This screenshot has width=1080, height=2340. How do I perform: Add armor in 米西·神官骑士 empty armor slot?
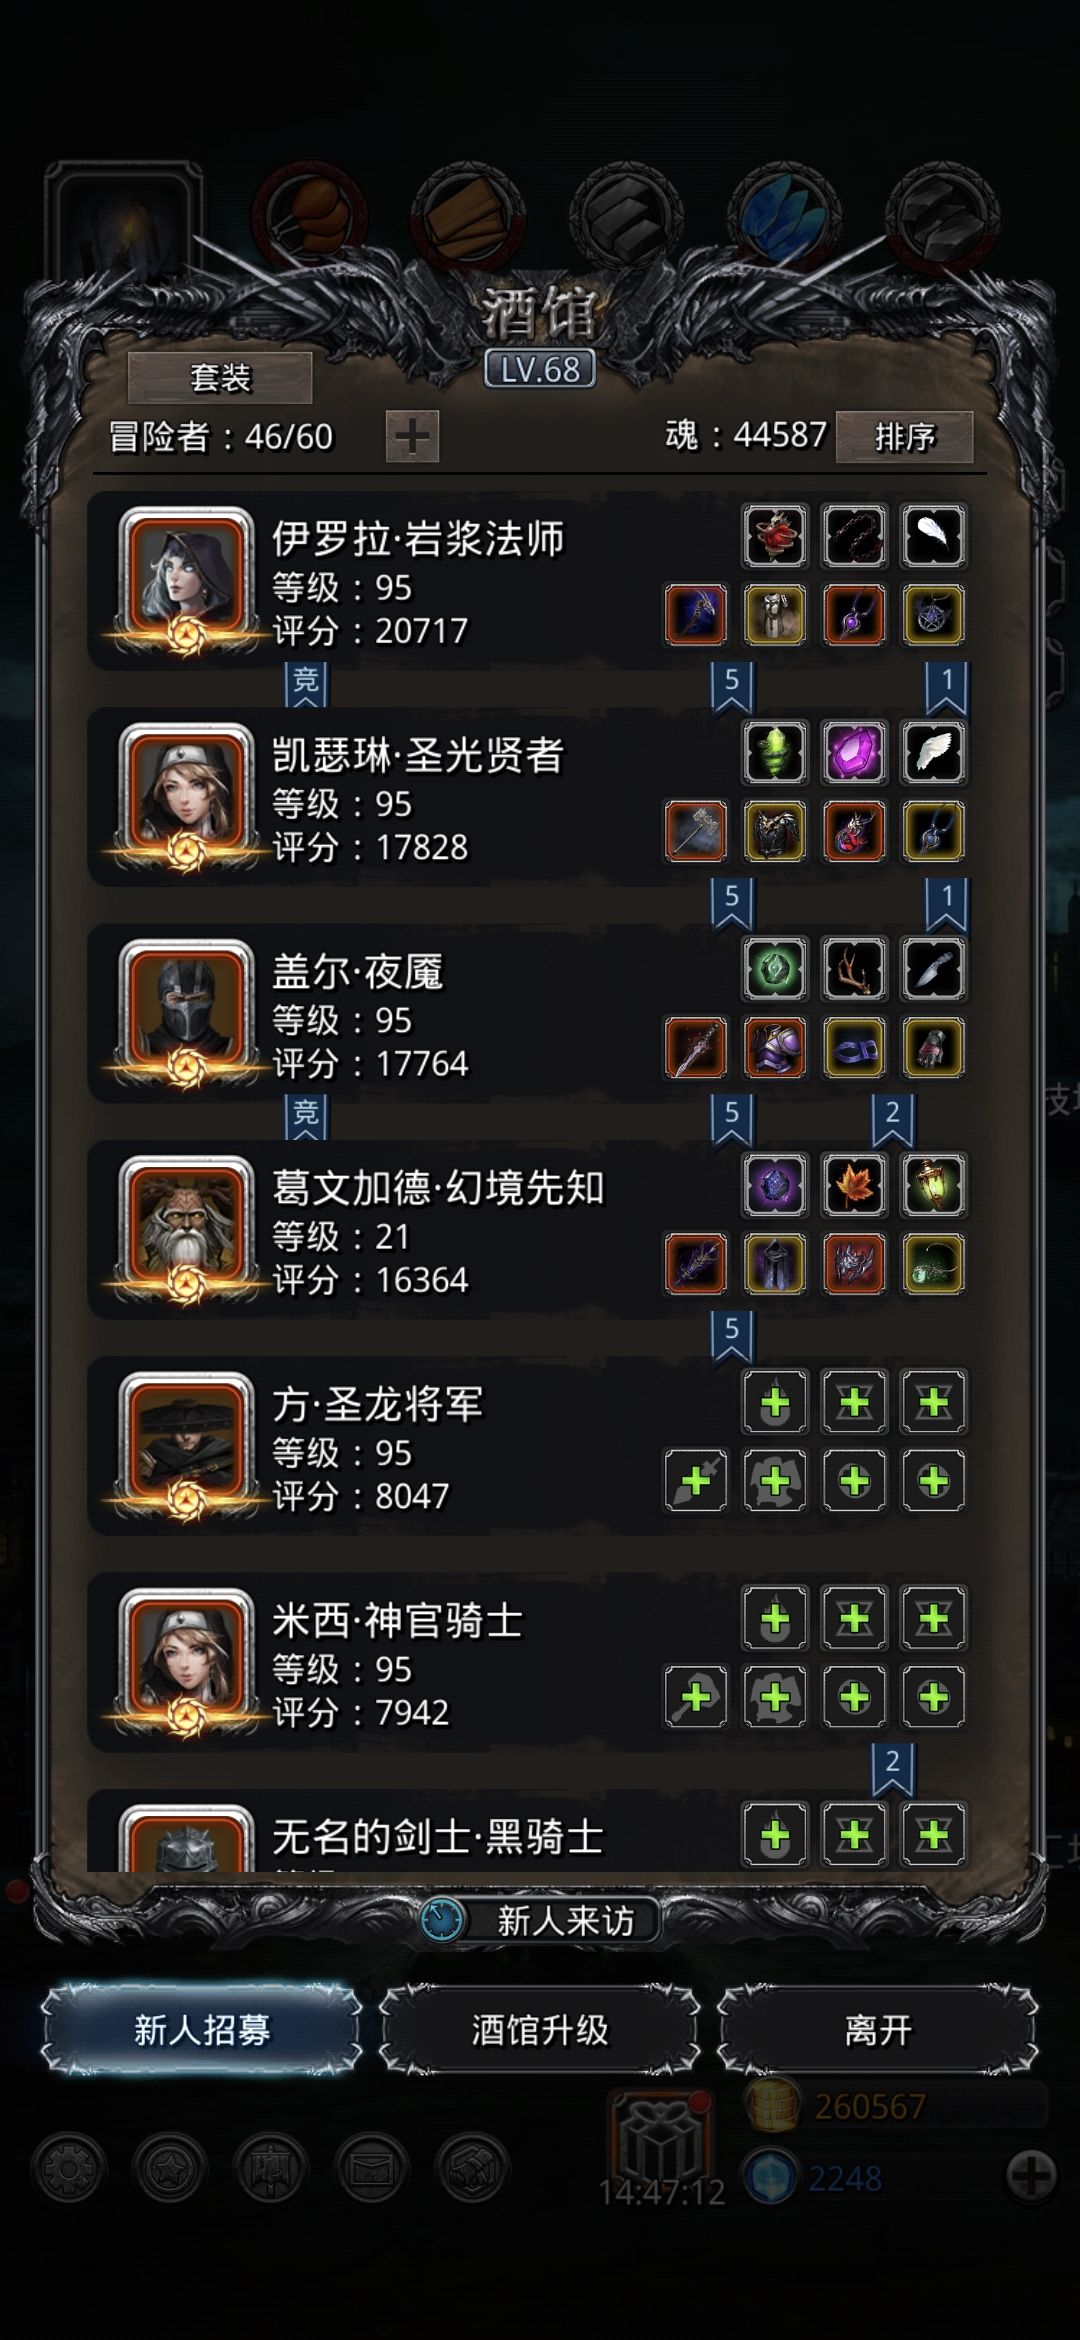[x=775, y=1696]
